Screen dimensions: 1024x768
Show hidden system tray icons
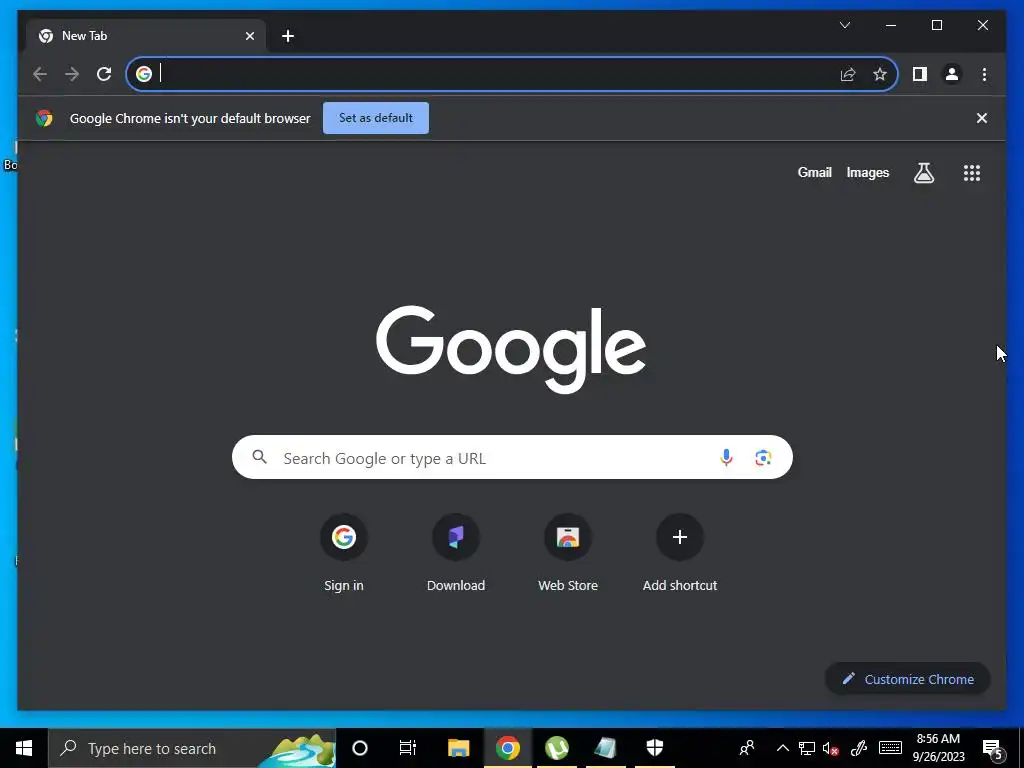coord(782,748)
